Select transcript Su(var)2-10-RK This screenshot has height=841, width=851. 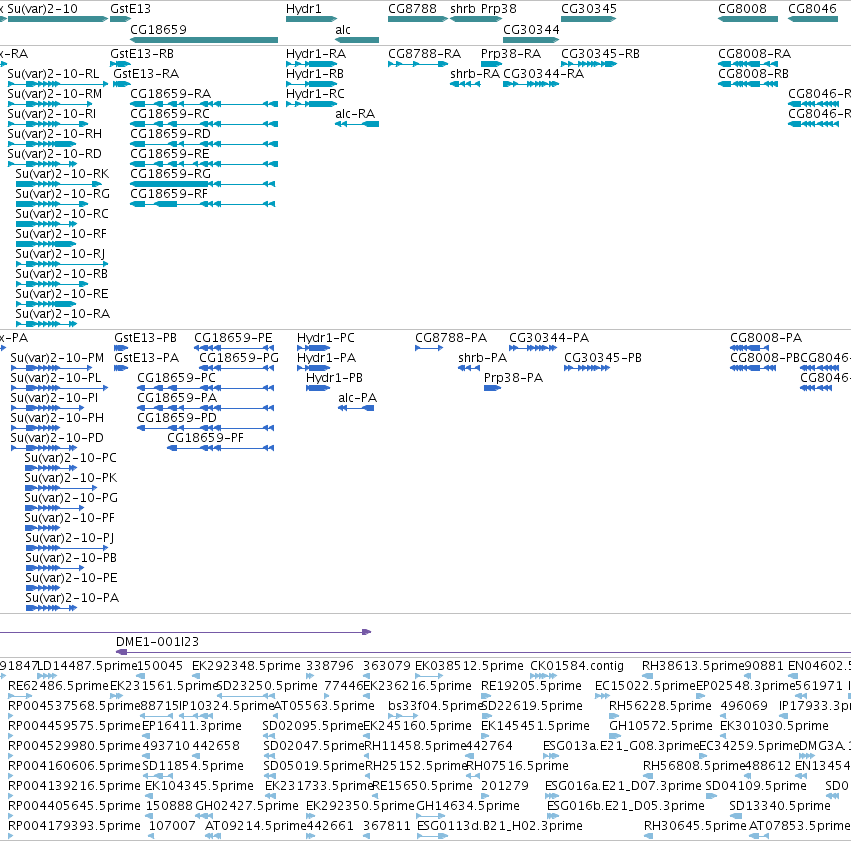(x=59, y=184)
